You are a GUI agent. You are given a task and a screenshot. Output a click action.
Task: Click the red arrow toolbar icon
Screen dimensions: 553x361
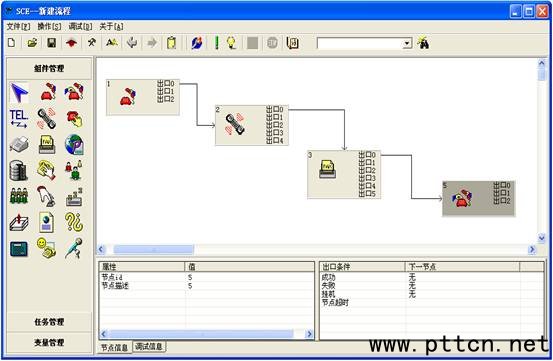pos(71,43)
